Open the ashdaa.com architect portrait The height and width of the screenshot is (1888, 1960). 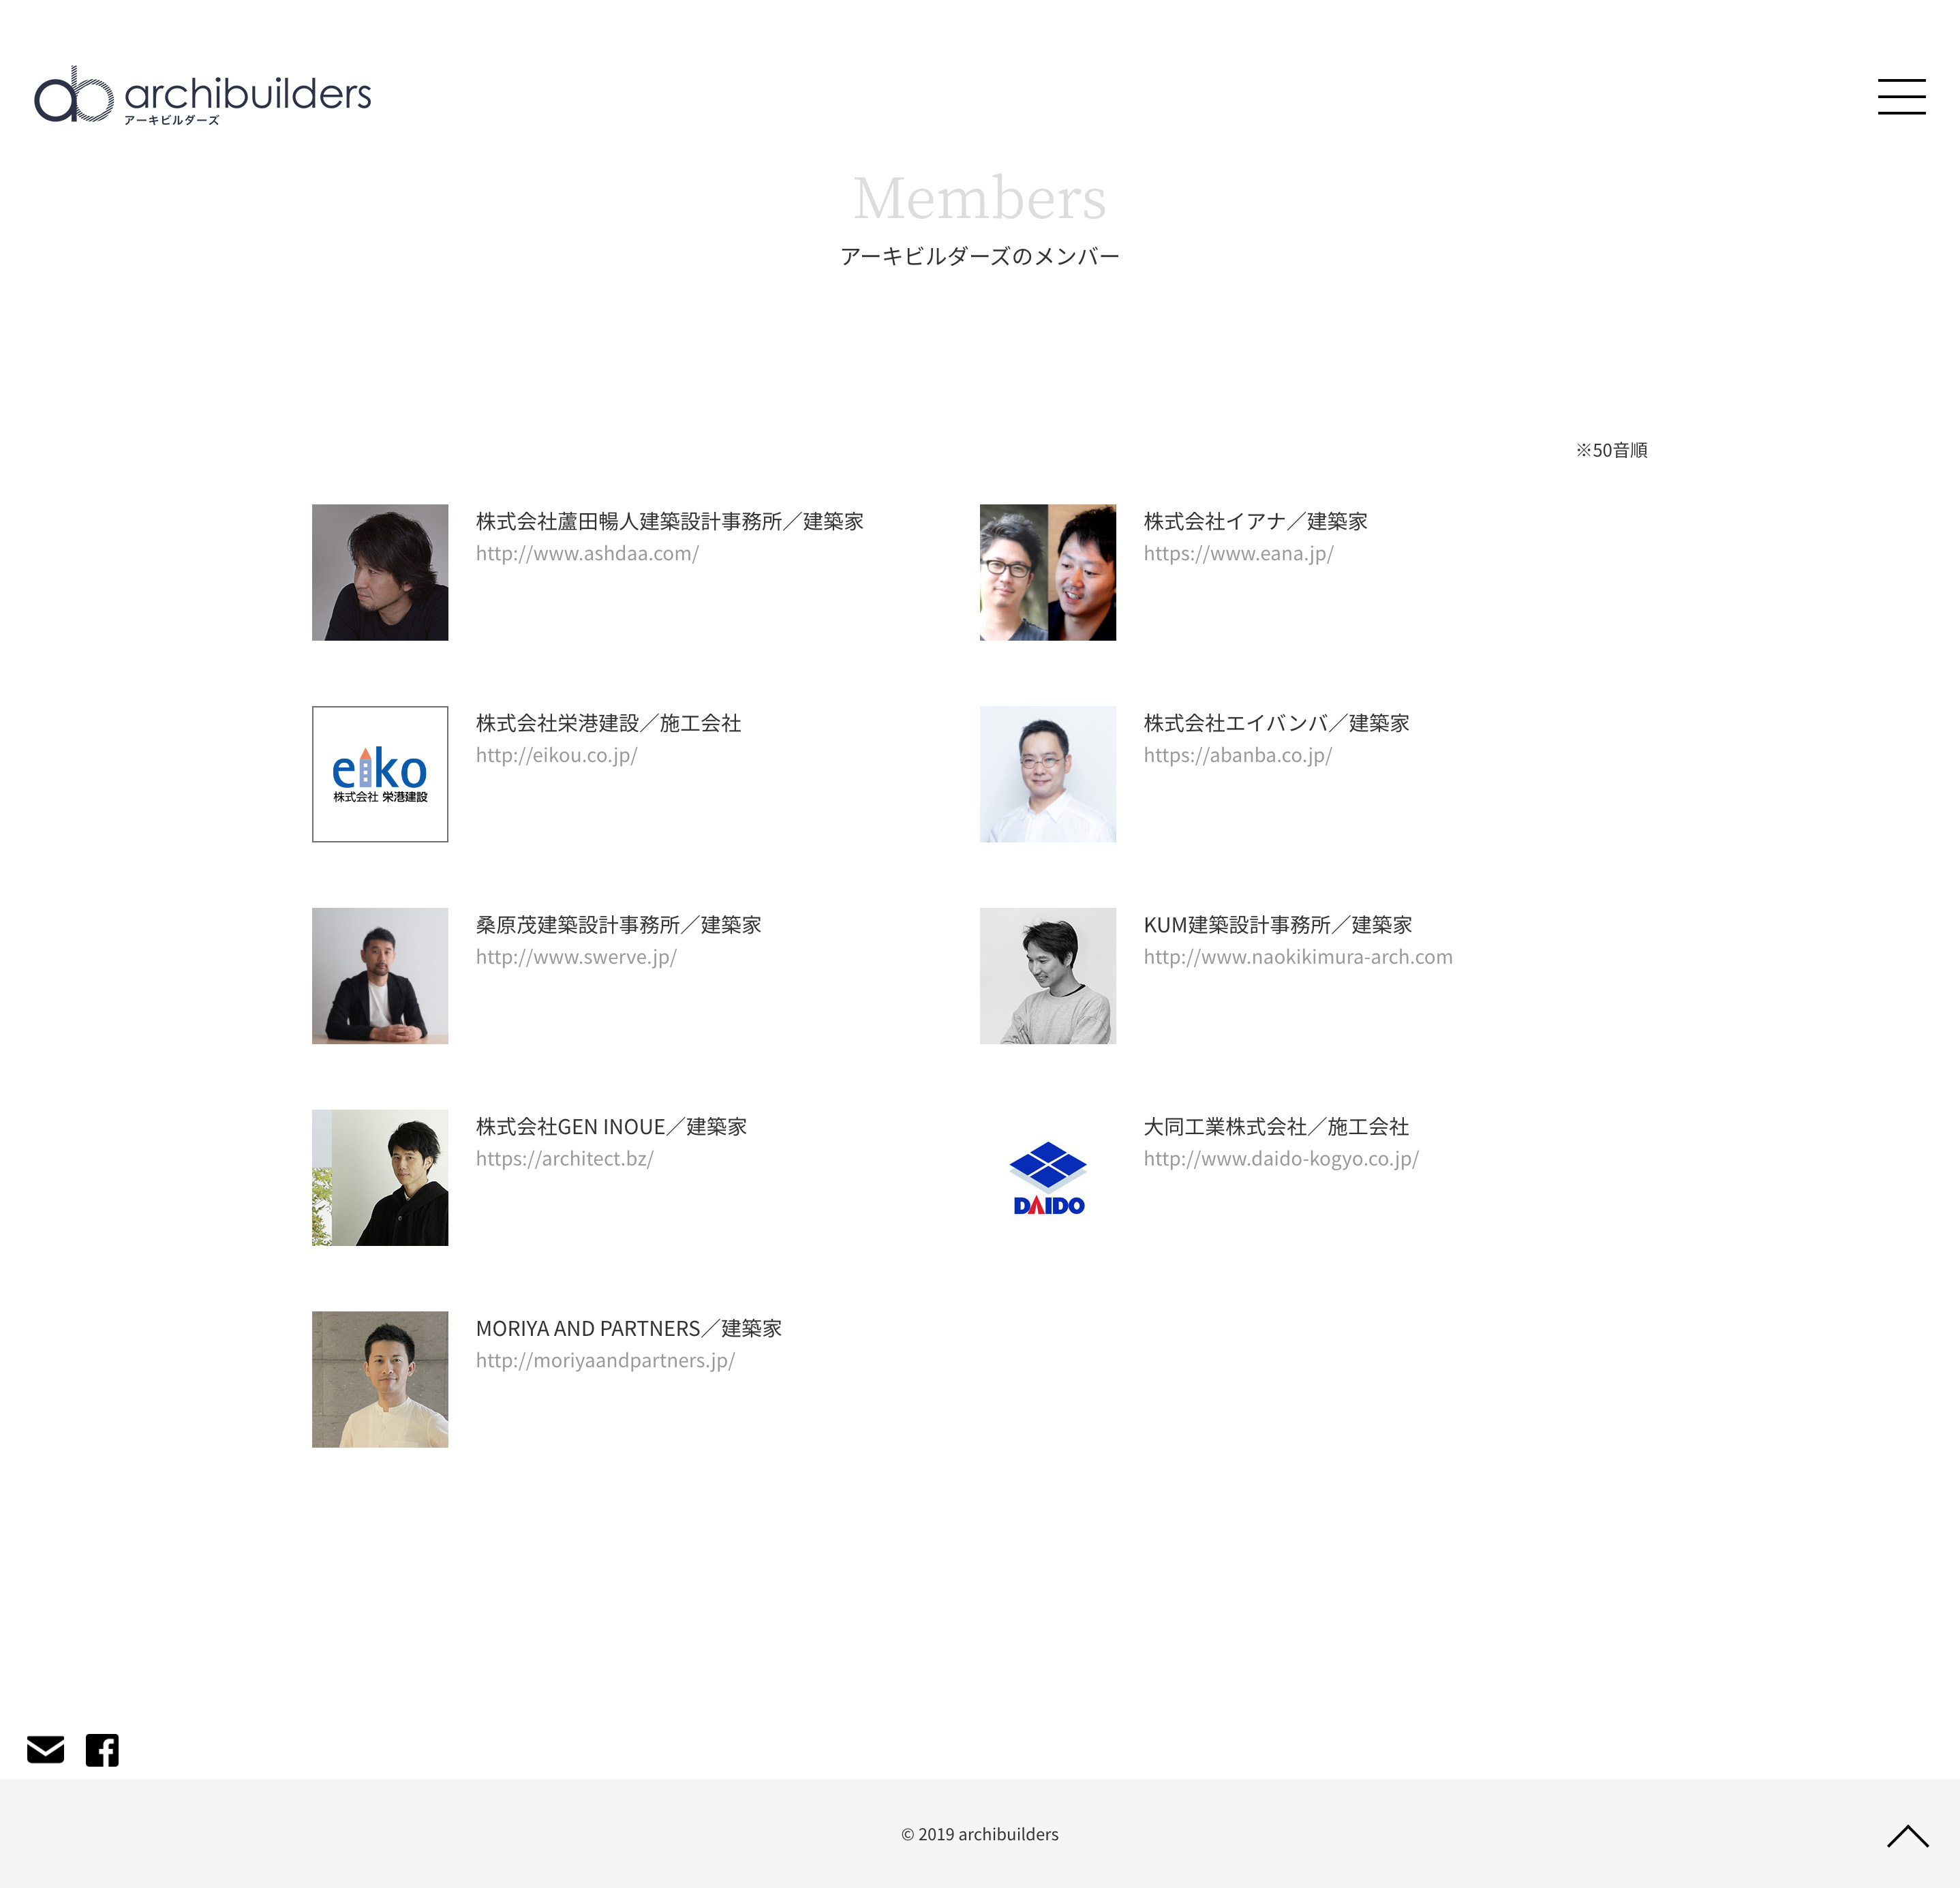coord(380,572)
